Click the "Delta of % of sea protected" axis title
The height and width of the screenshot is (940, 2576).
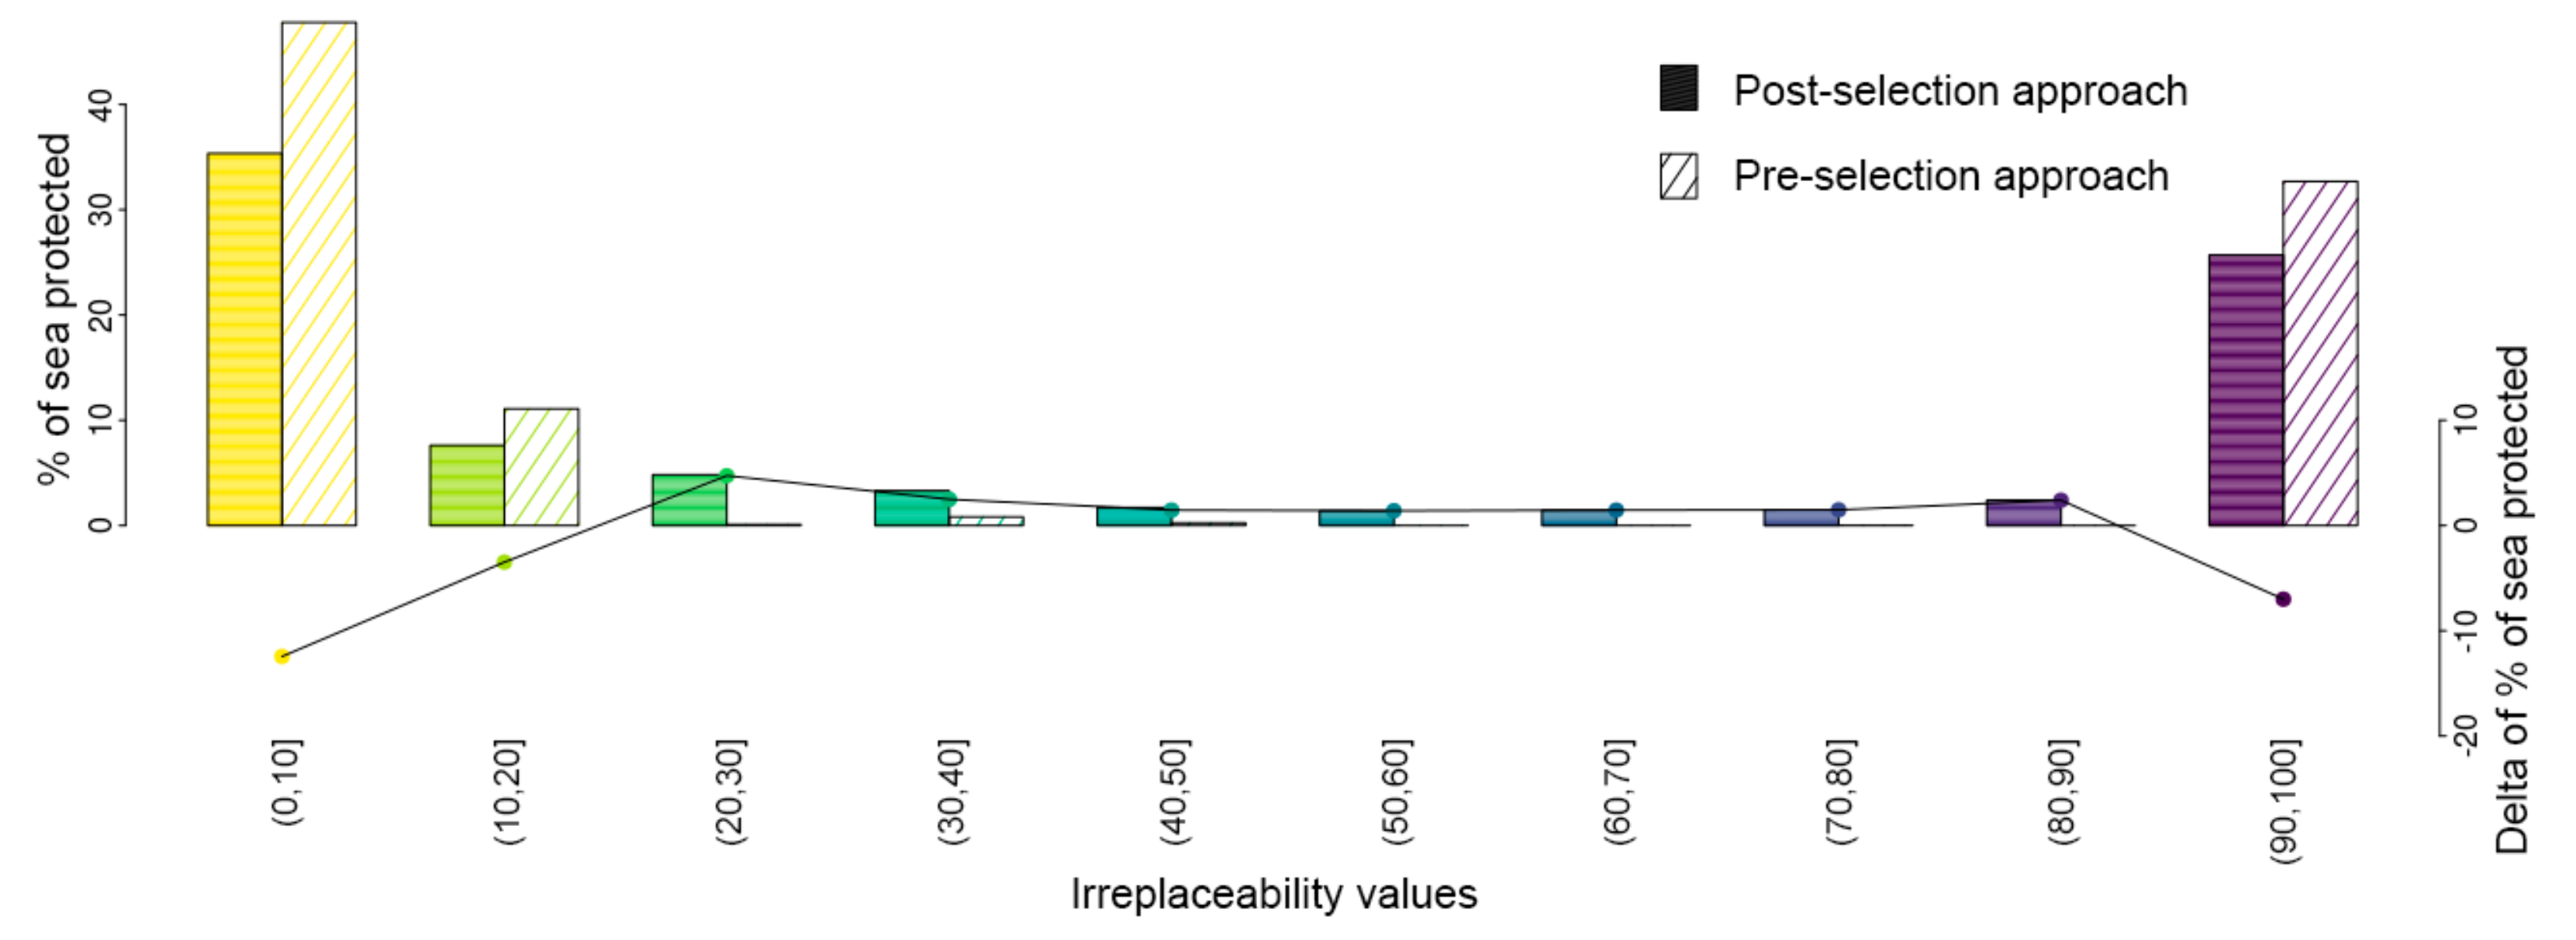pos(2512,600)
